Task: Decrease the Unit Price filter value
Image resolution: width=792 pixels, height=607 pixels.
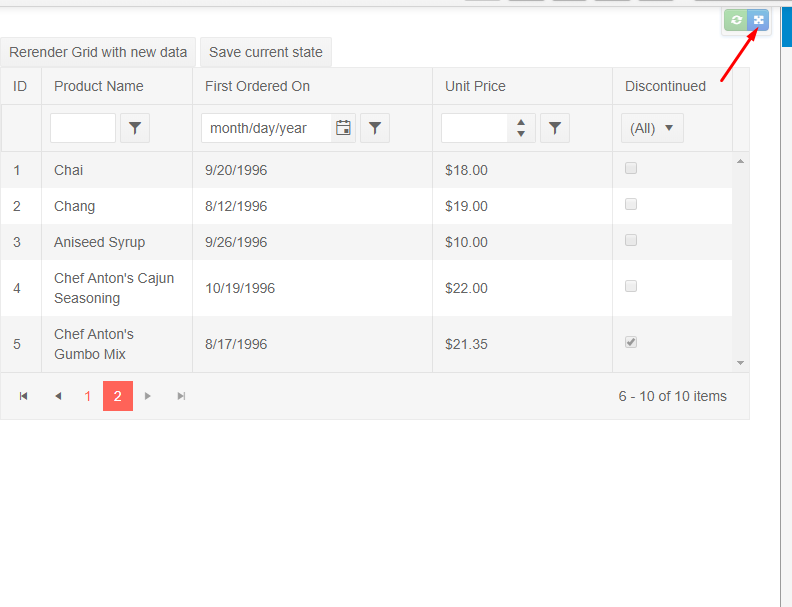Action: (x=521, y=134)
